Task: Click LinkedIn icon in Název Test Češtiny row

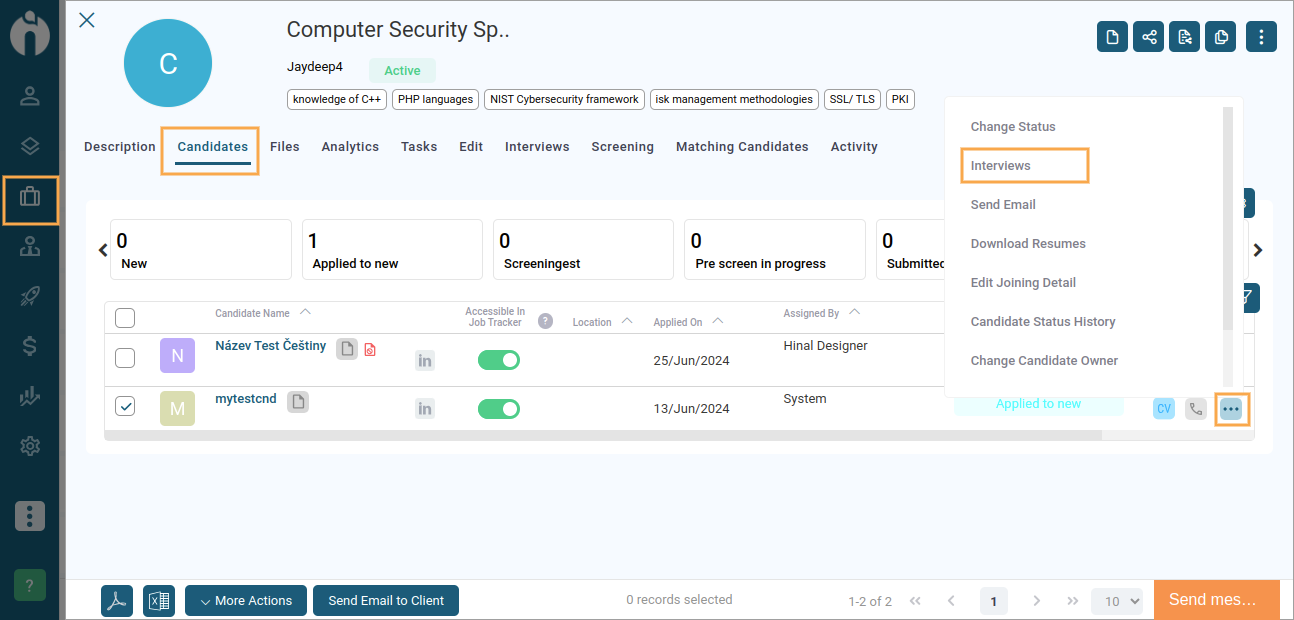Action: [x=425, y=360]
